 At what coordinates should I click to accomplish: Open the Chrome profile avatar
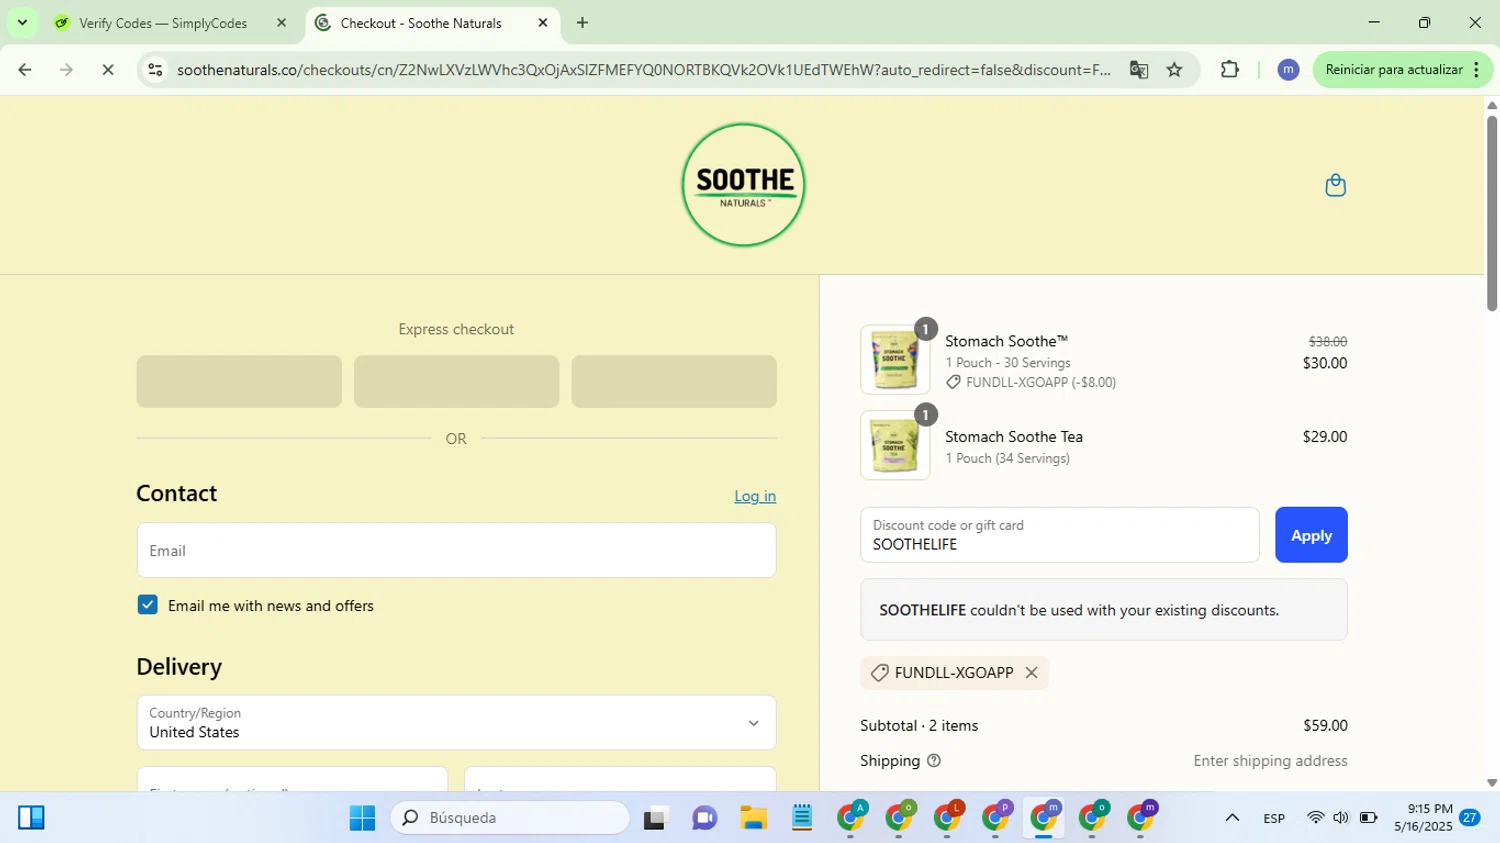coord(1288,70)
